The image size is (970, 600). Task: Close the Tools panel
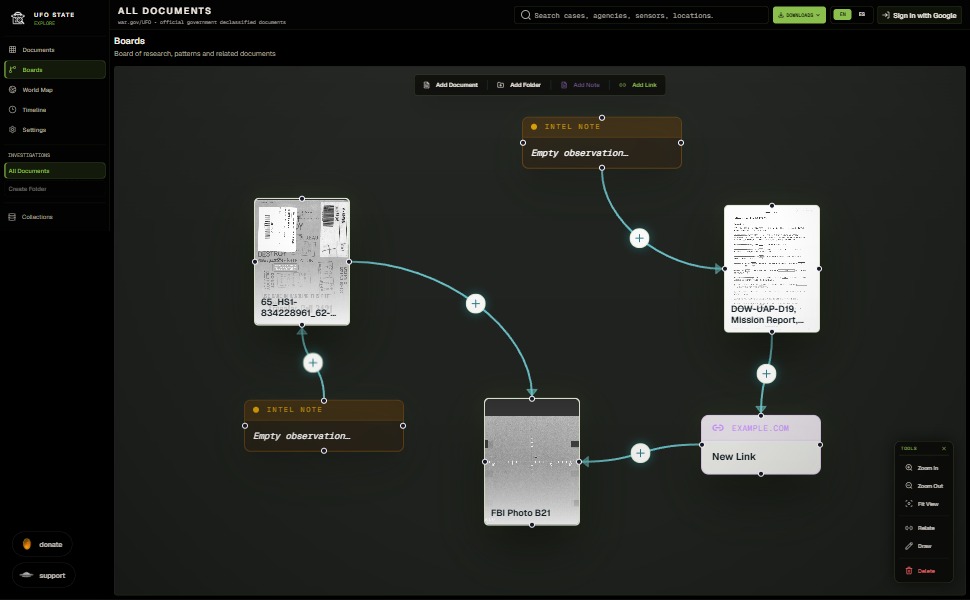coord(944,448)
